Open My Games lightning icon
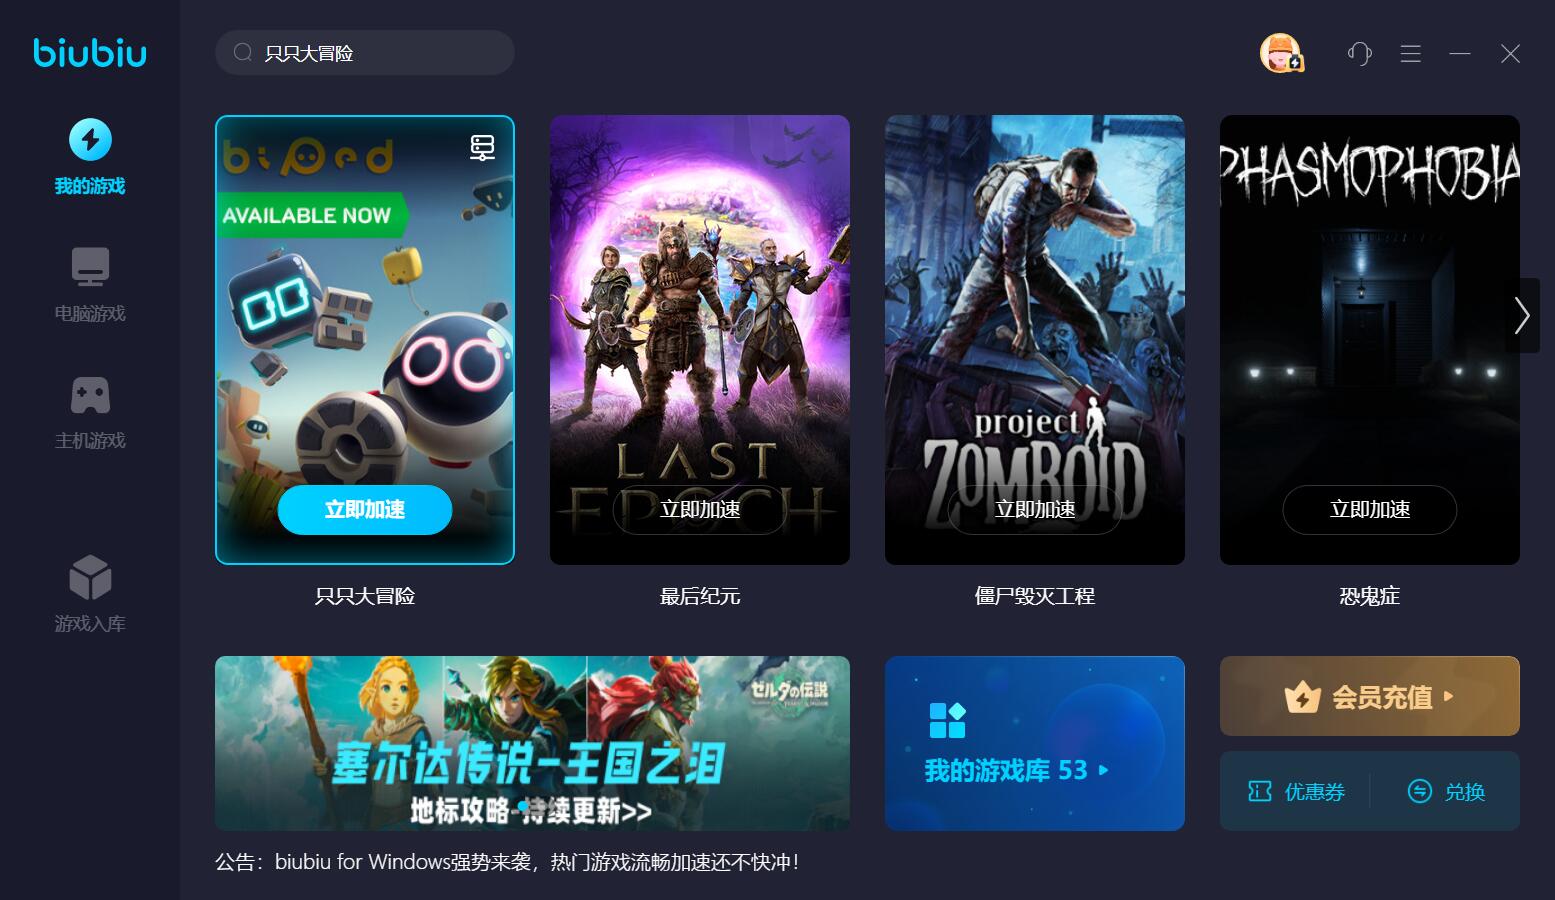 pyautogui.click(x=90, y=140)
